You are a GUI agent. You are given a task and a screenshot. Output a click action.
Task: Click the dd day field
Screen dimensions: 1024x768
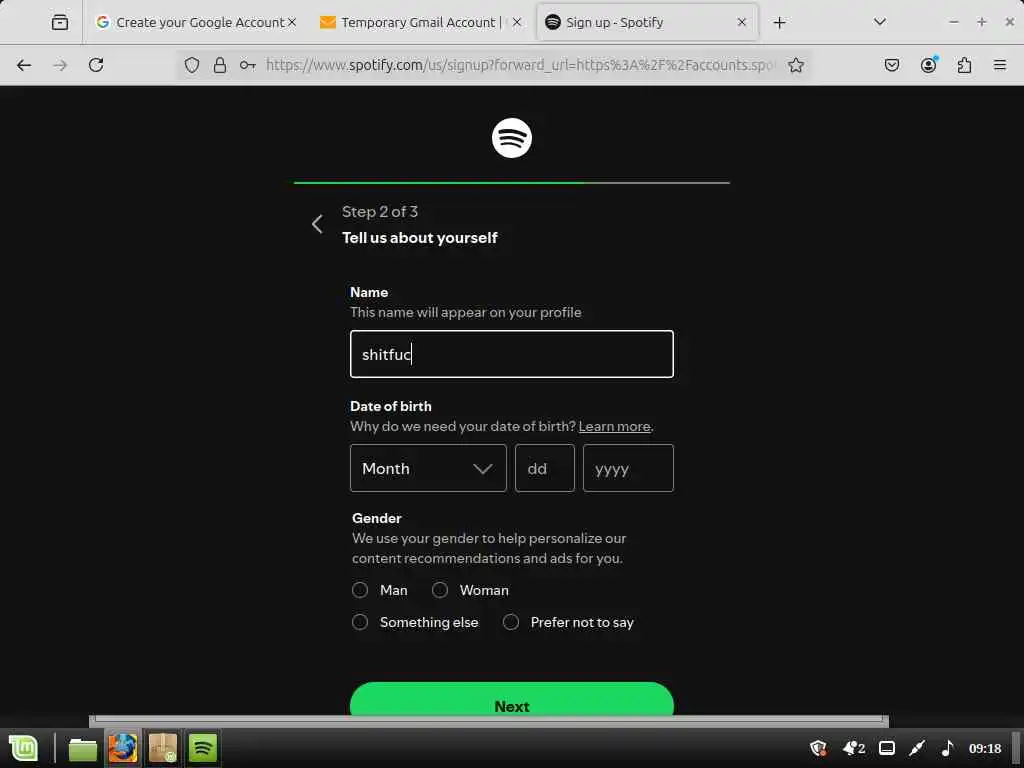(x=545, y=468)
